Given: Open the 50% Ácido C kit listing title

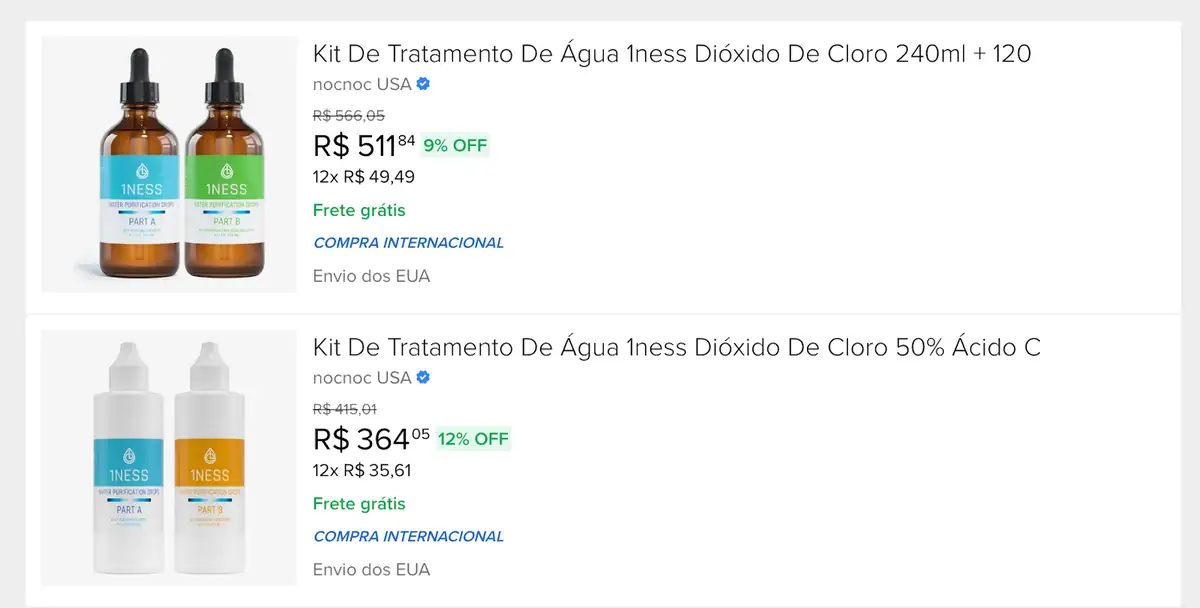Looking at the screenshot, I should [x=676, y=347].
